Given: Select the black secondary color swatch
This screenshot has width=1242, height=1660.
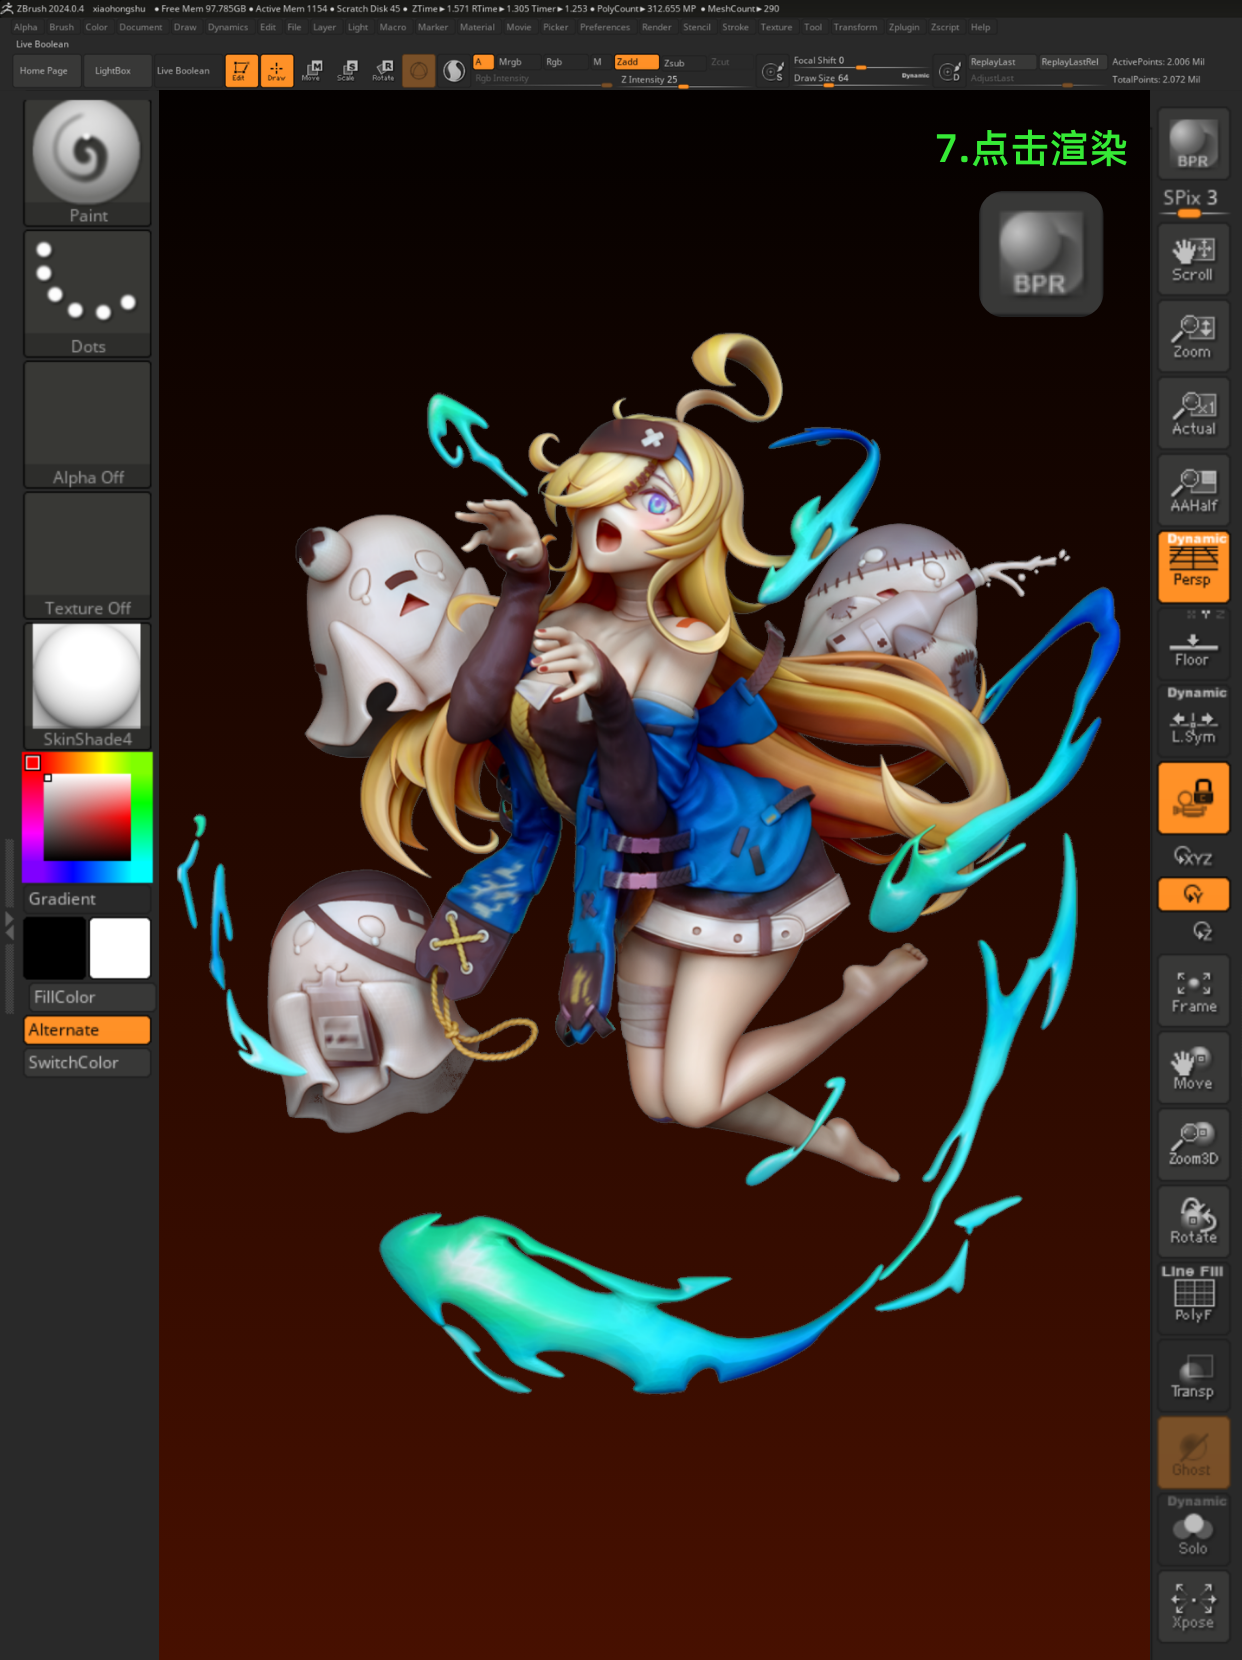Looking at the screenshot, I should pyautogui.click(x=54, y=947).
